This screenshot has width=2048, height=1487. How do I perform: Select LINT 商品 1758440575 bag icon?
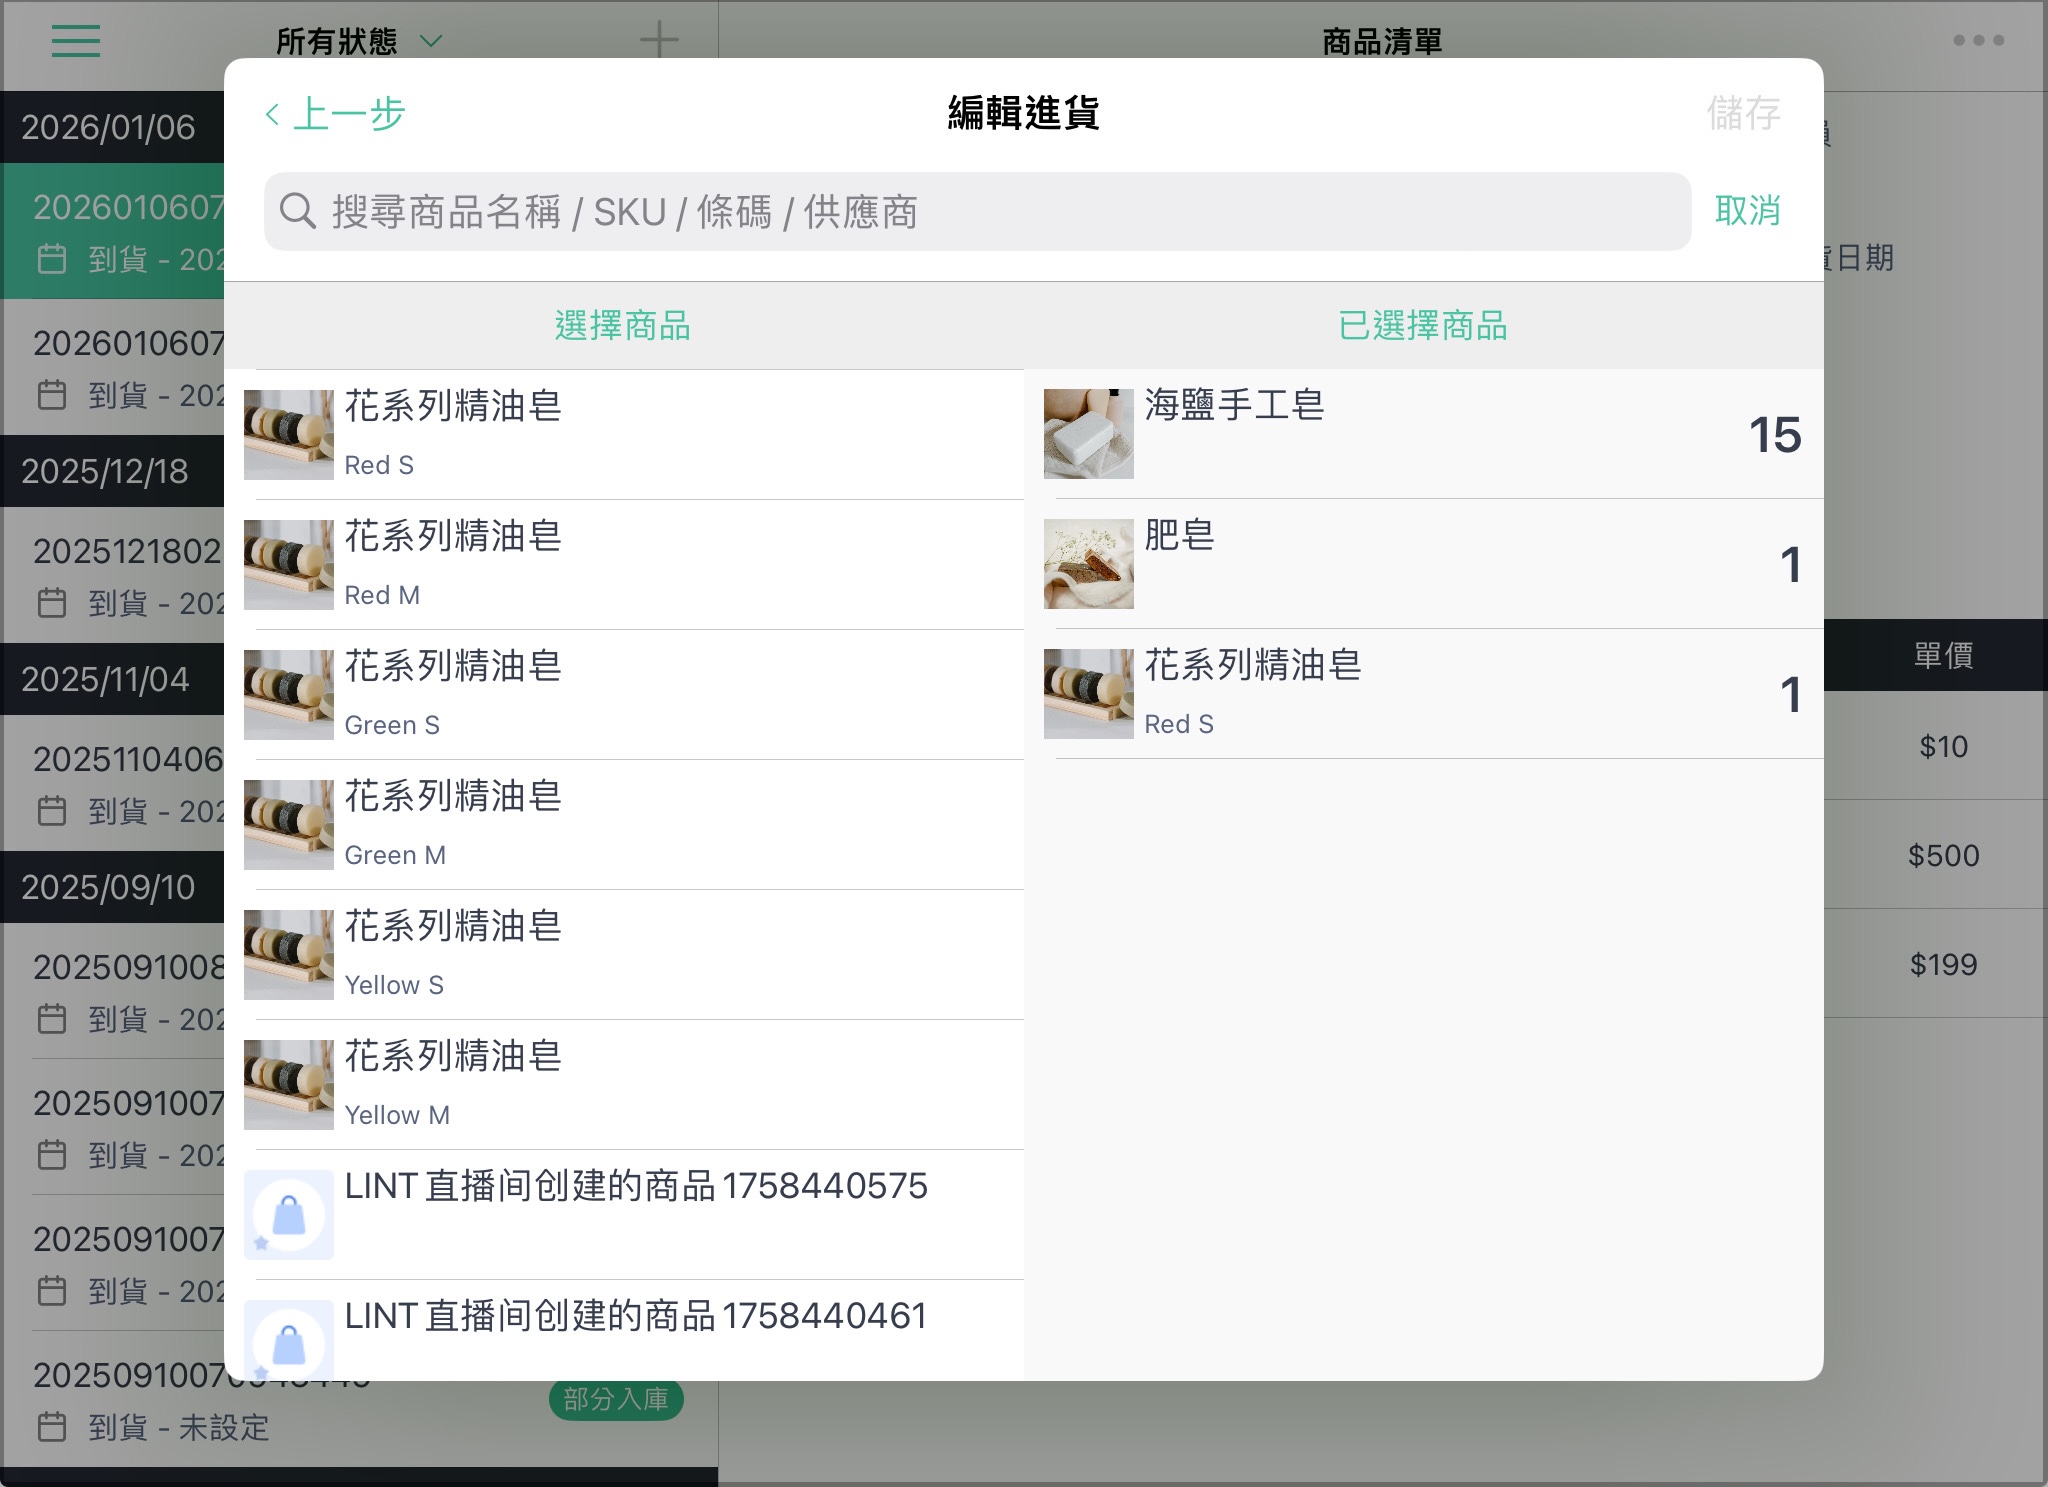coord(289,1214)
